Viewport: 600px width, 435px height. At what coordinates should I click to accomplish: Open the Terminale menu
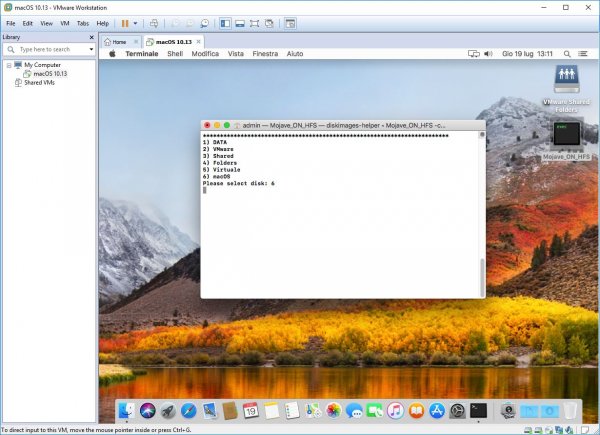[142, 54]
